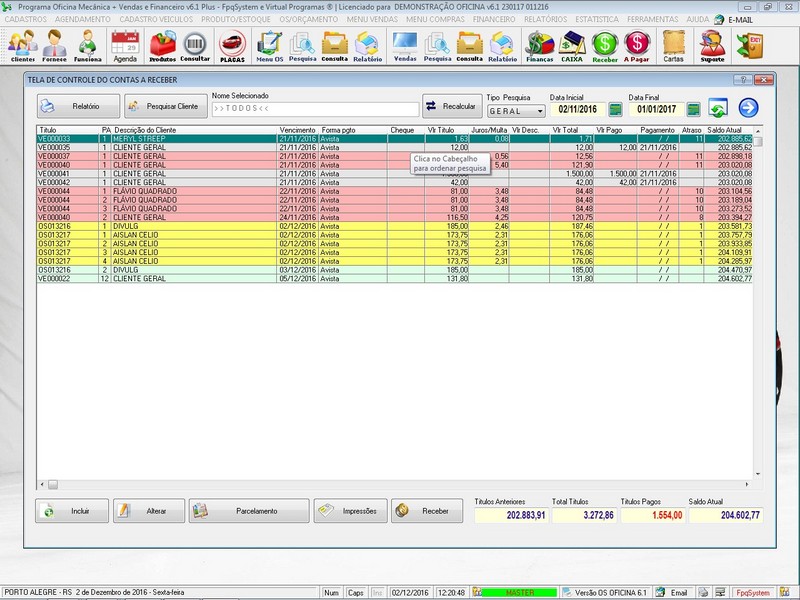Select title VE000022 in the table
This screenshot has width=800, height=600.
pos(54,279)
